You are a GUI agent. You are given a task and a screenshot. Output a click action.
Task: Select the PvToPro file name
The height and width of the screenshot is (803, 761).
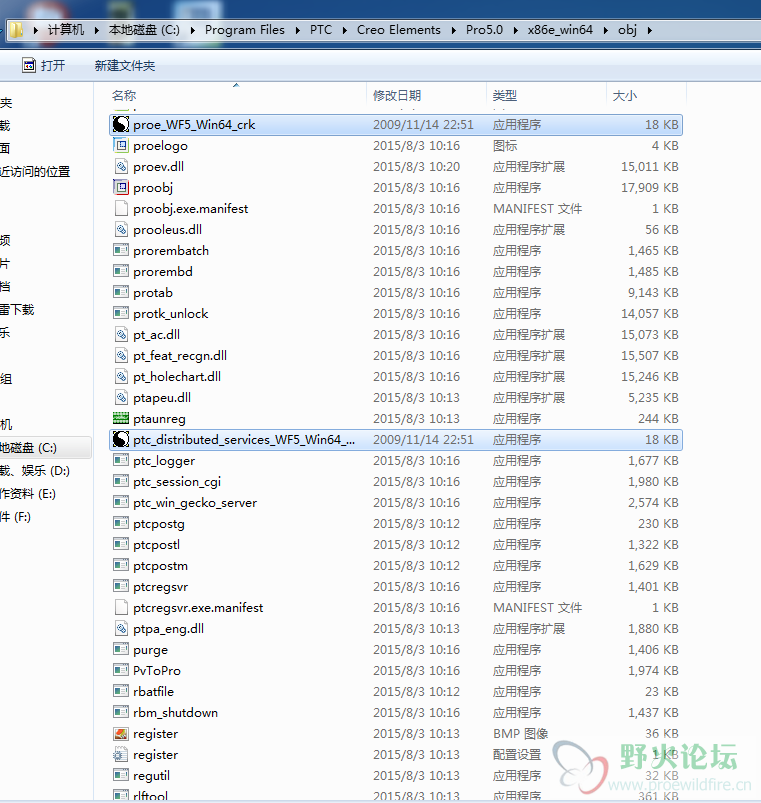157,671
